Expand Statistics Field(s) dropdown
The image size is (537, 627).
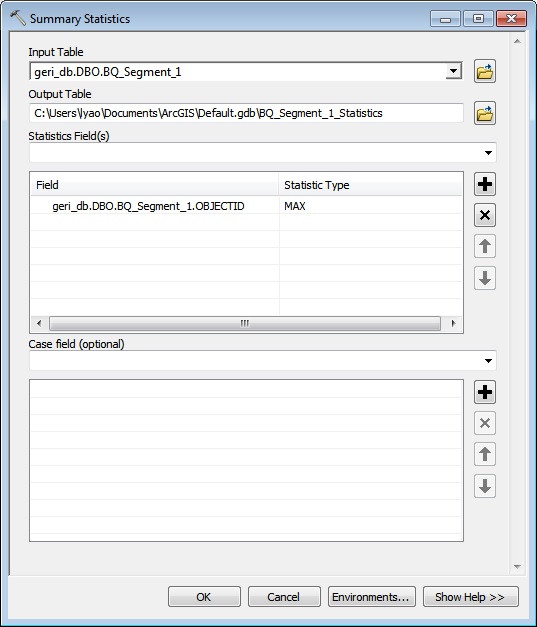coord(488,153)
